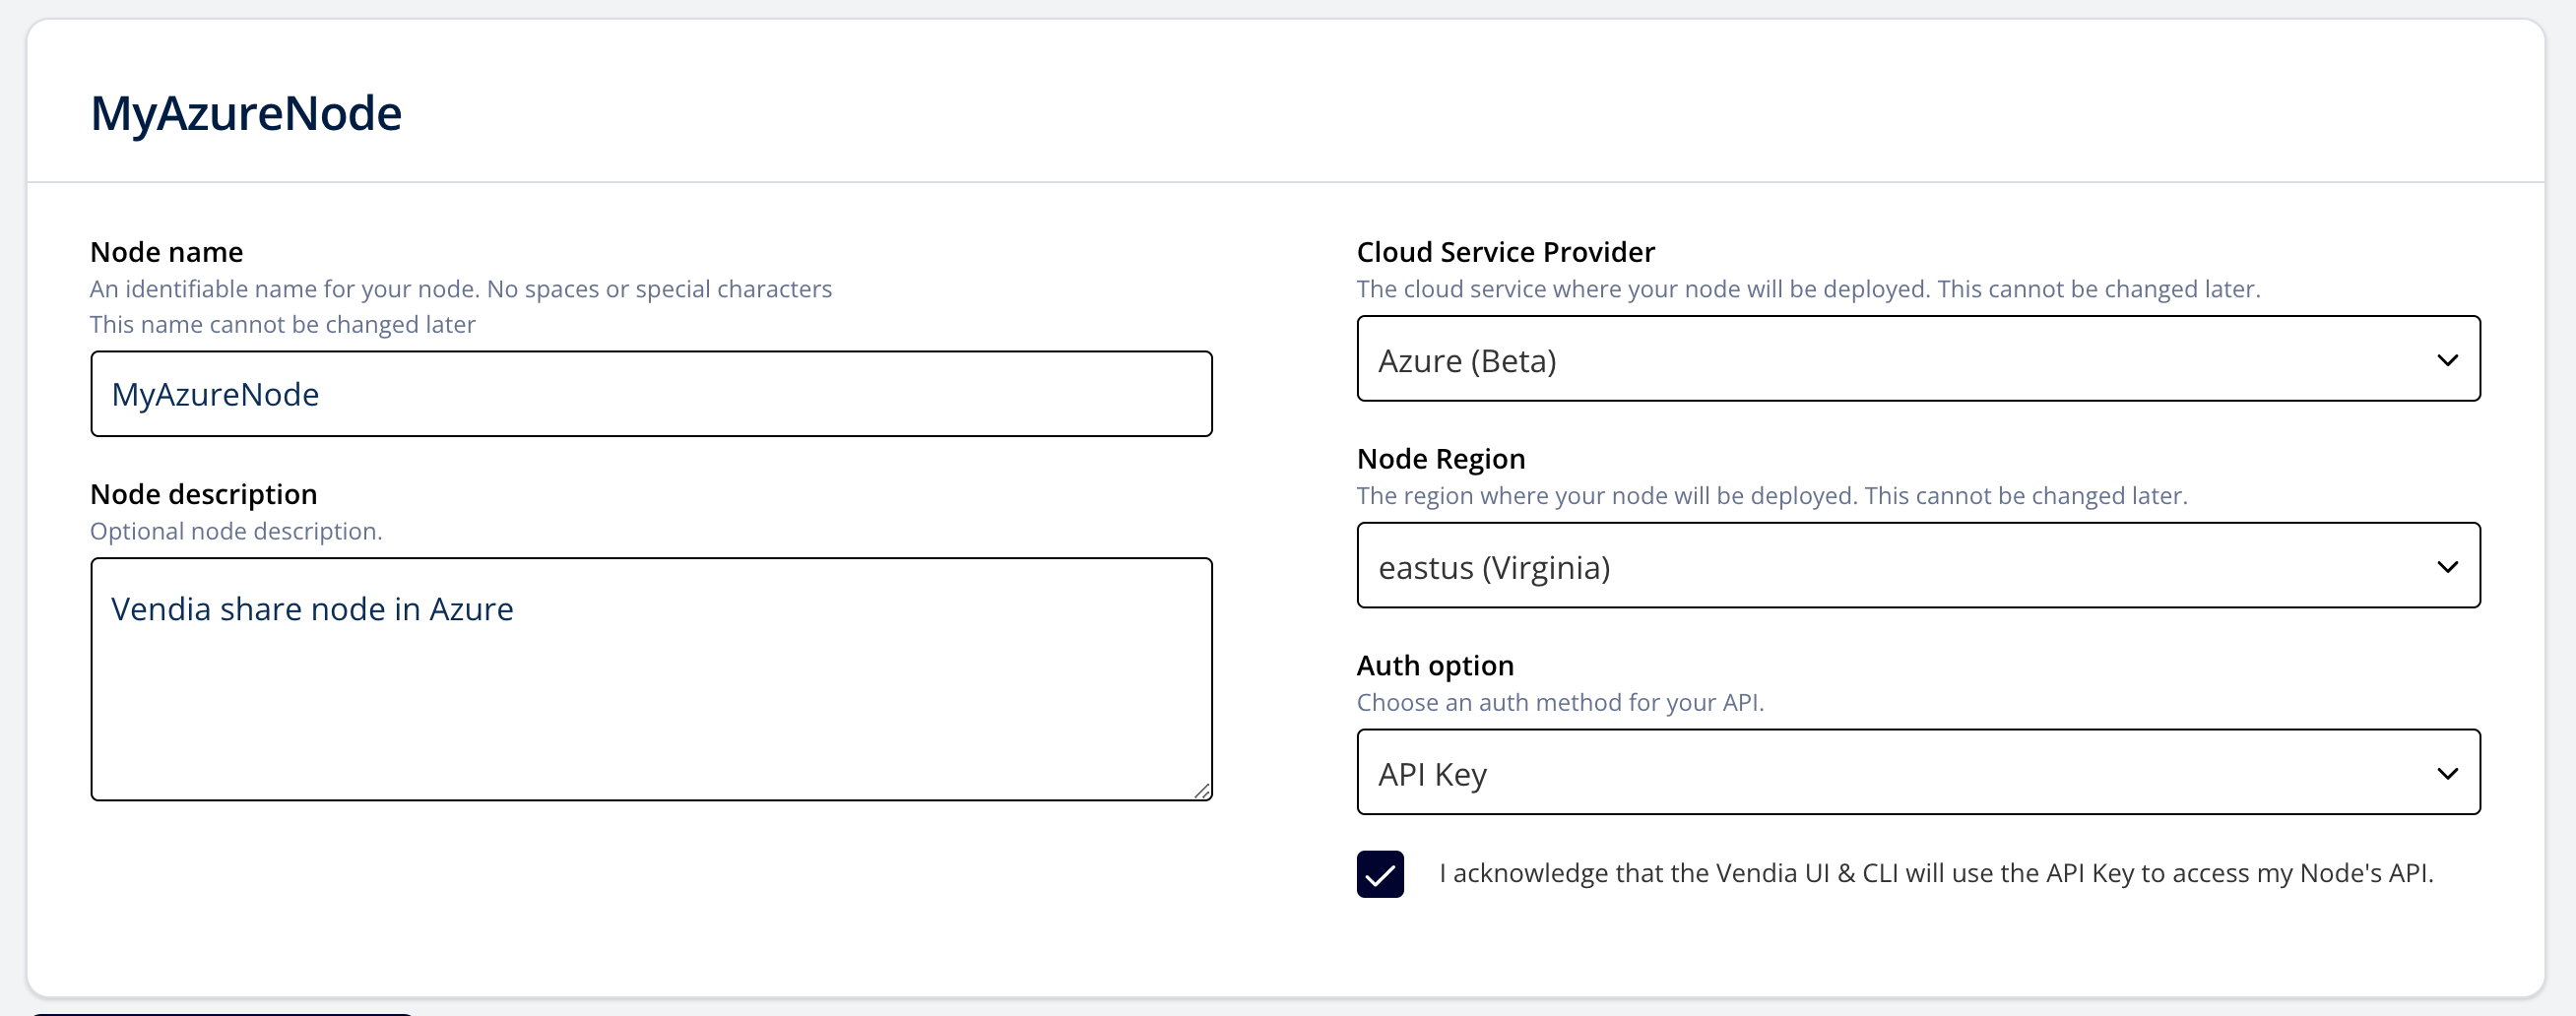The width and height of the screenshot is (2576, 1016).
Task: Click 'An identifiable name for your node' hint
Action: coord(461,289)
